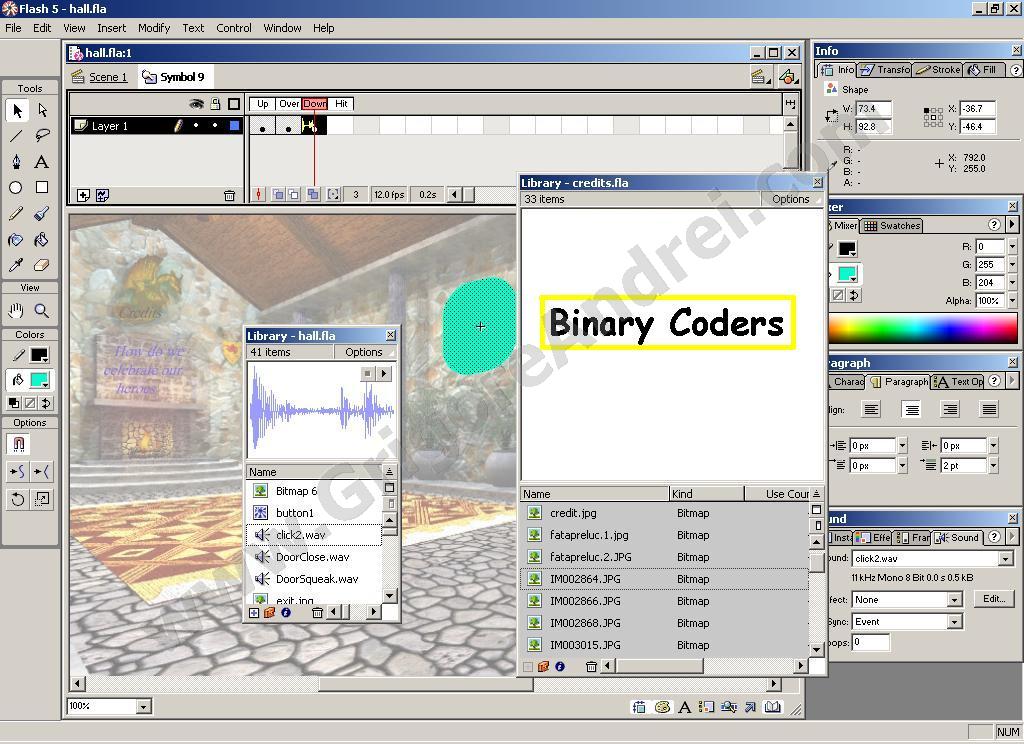Select the Eyedropper tool

click(x=17, y=265)
